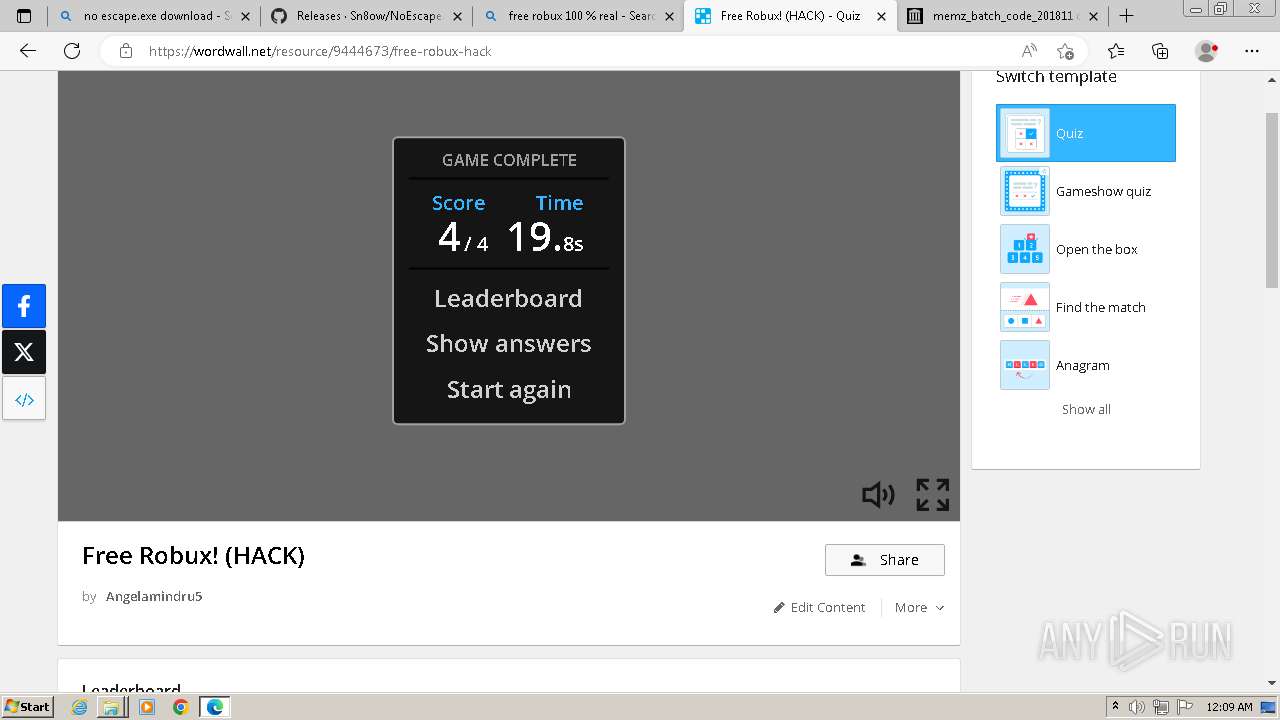Screen dimensions: 1280x720
Task: Click the Free Robux! (HACK) title
Action: click(193, 556)
